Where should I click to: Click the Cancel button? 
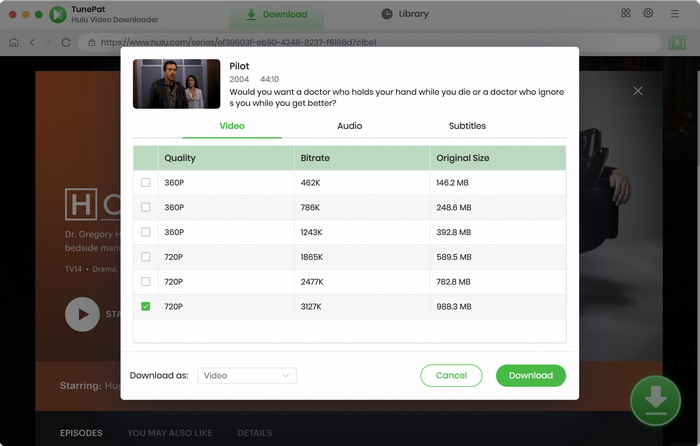451,375
